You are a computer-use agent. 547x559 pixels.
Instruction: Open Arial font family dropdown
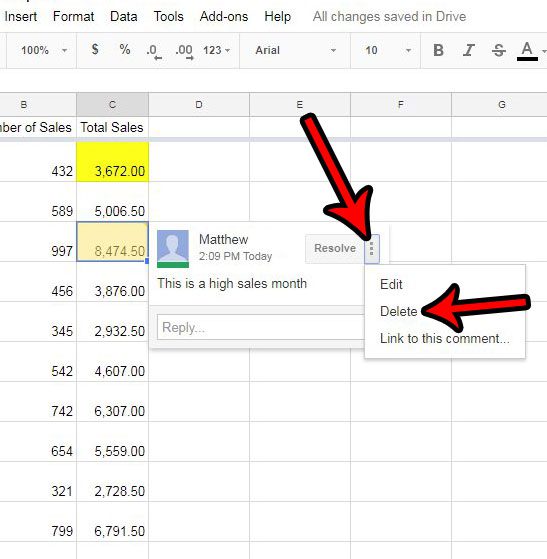click(295, 50)
